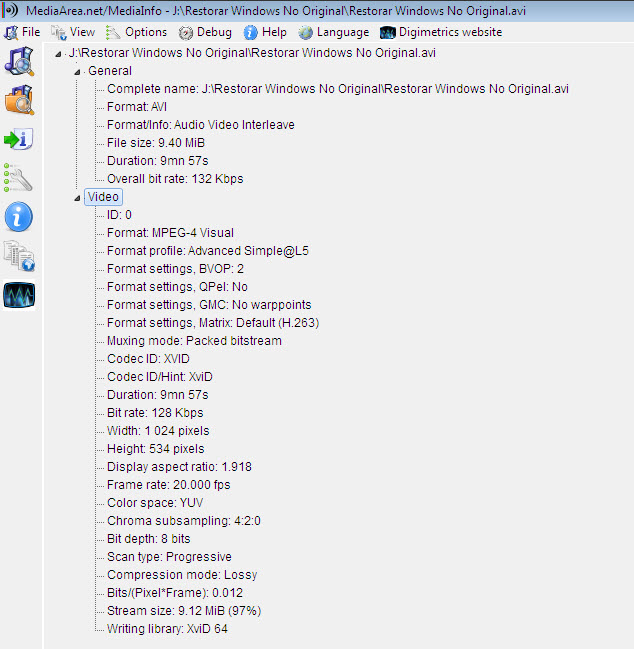Select 'Compression mode: Lossy' row
The image size is (634, 649).
point(182,575)
